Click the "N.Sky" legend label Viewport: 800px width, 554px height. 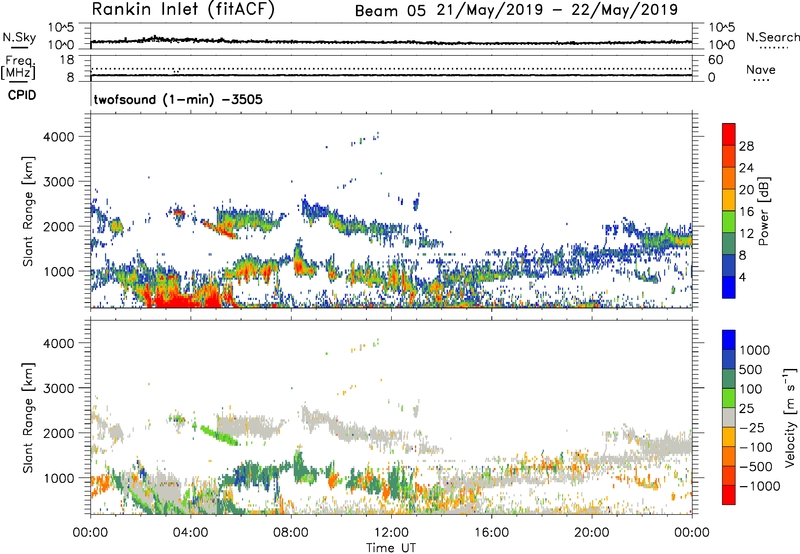pyautogui.click(x=19, y=37)
